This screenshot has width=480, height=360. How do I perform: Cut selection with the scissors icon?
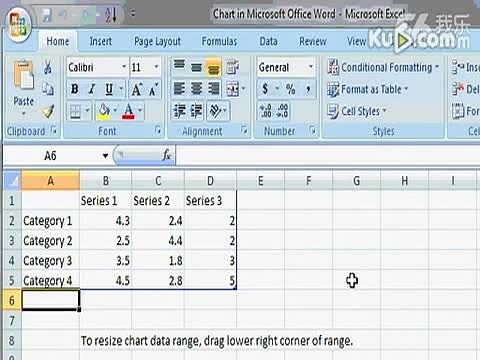[x=48, y=67]
